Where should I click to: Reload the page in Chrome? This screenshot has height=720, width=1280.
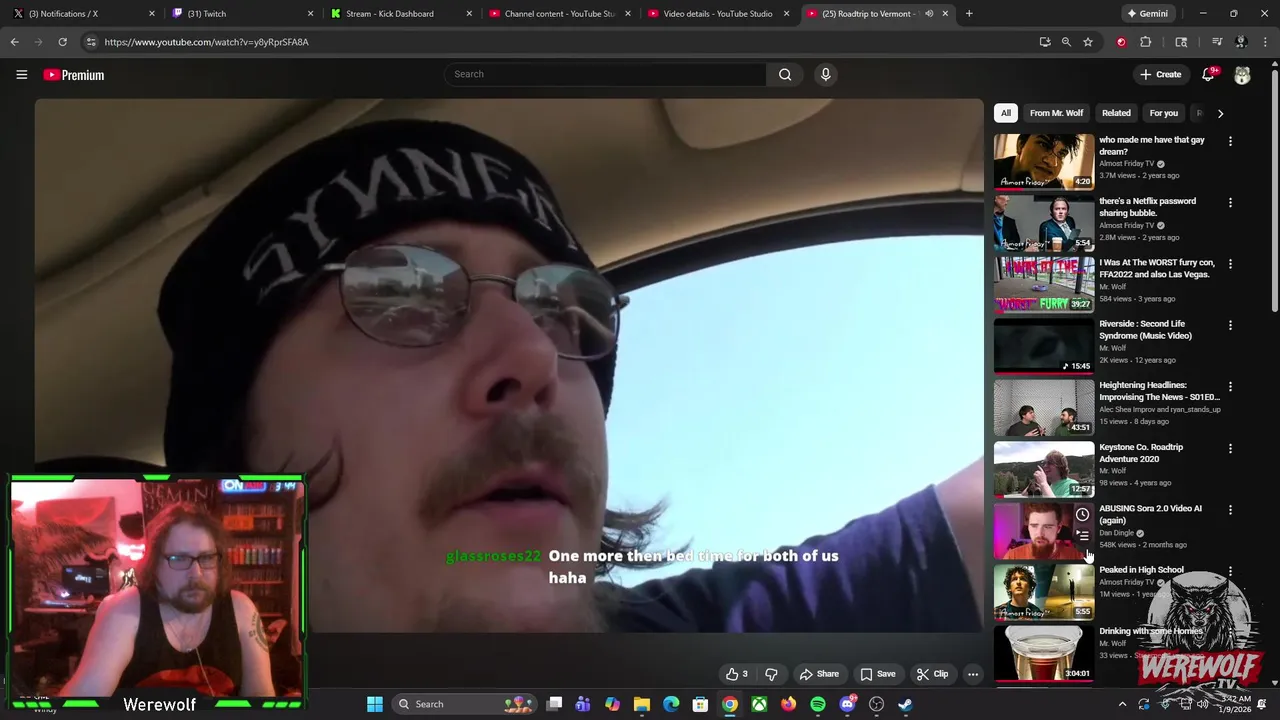point(62,42)
